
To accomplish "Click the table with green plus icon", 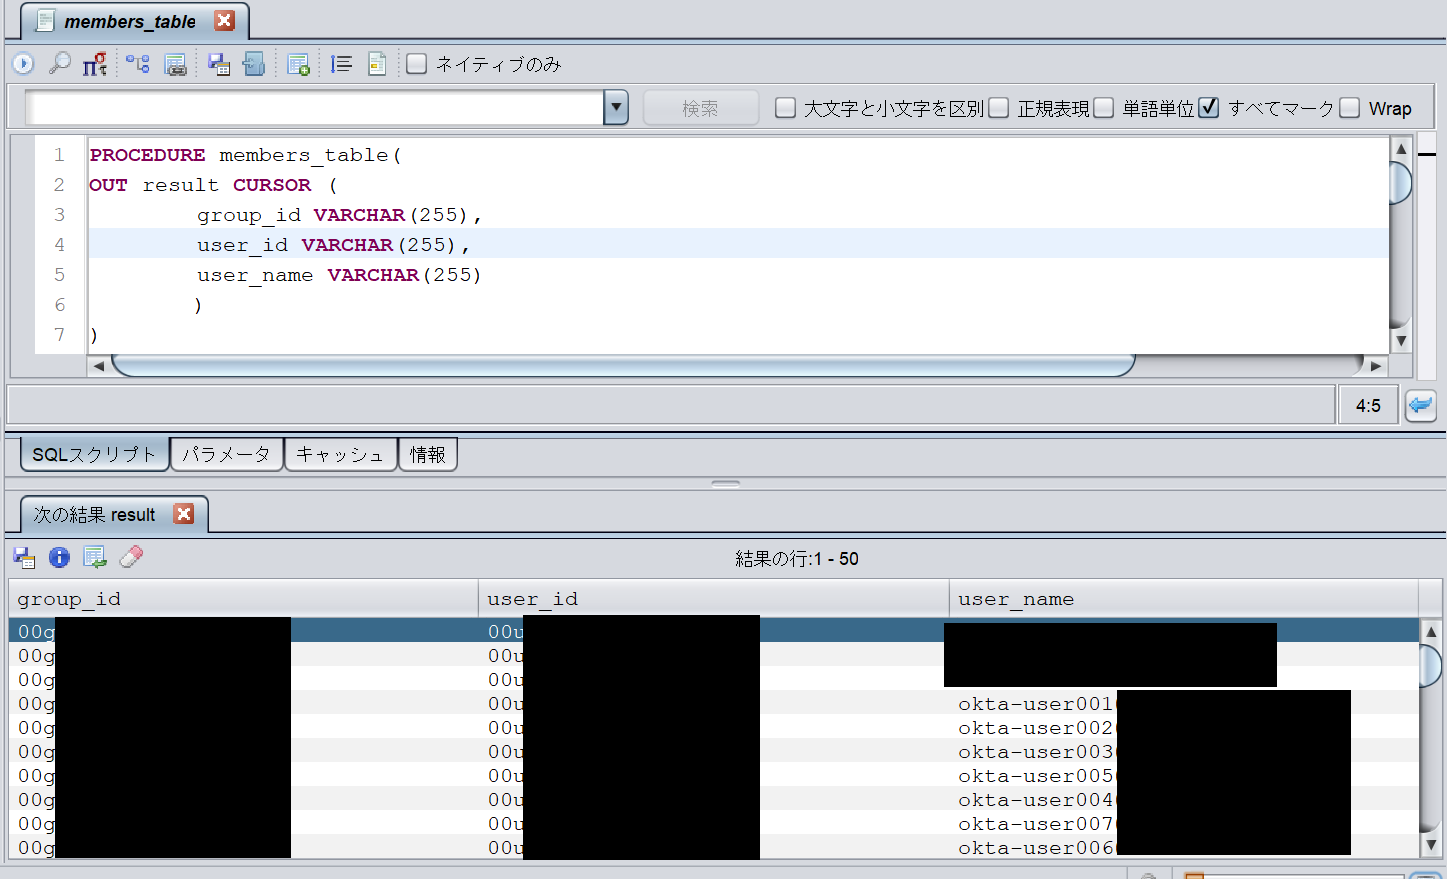I will point(298,65).
